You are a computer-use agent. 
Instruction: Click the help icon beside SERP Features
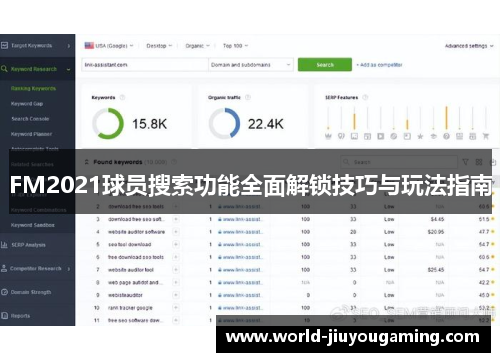tap(365, 97)
